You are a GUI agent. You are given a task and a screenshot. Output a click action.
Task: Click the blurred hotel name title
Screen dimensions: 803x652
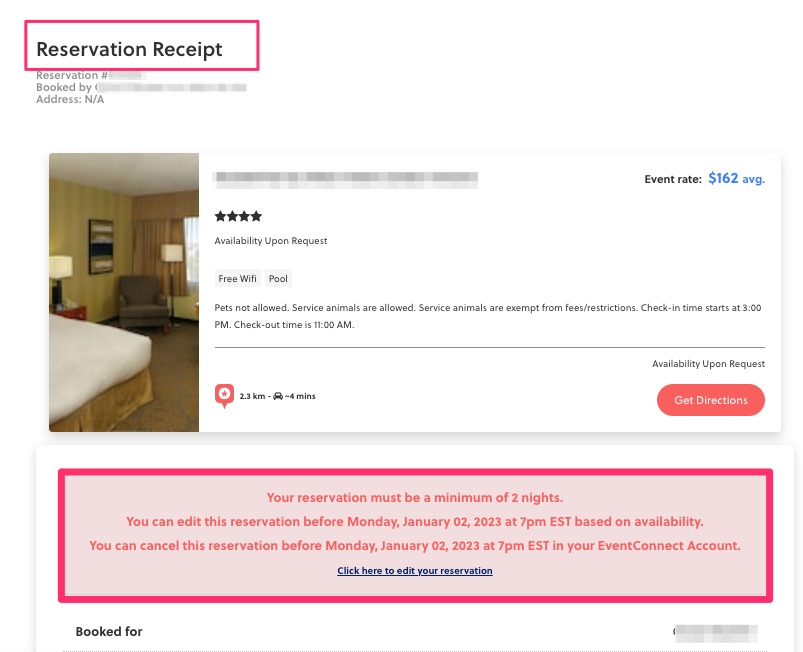346,180
